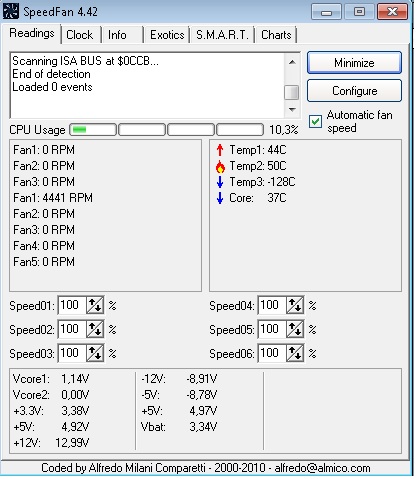Click the 'Fan5: 0 RPM' reading

point(44,262)
